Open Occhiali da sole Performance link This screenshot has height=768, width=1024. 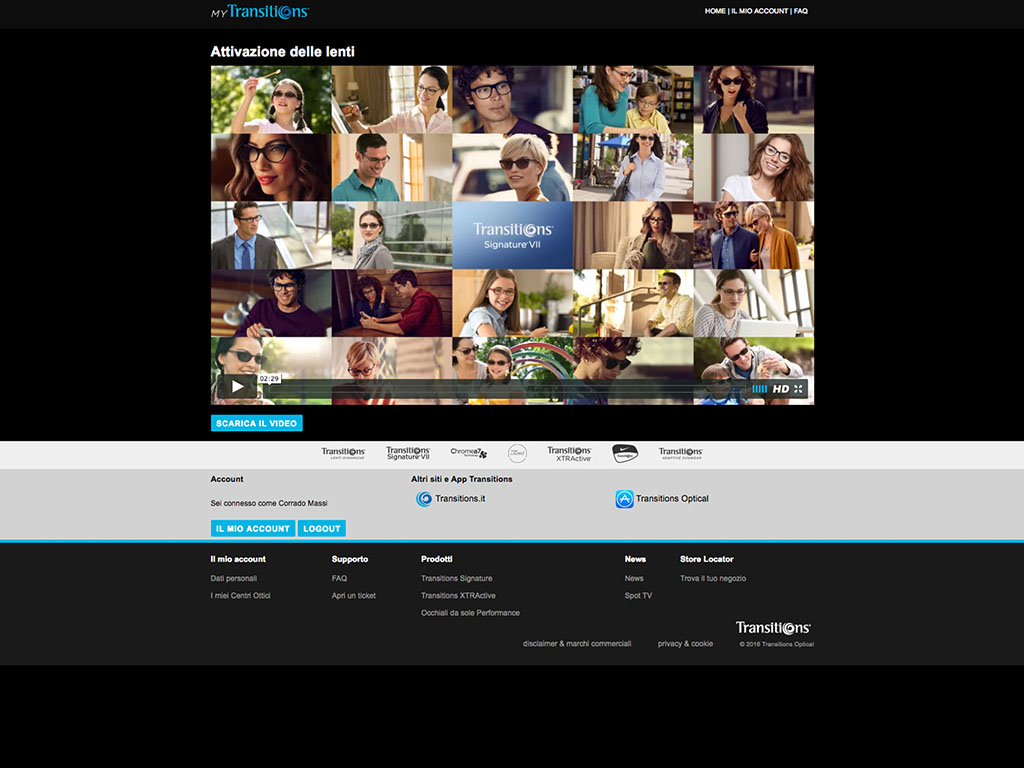coord(470,613)
